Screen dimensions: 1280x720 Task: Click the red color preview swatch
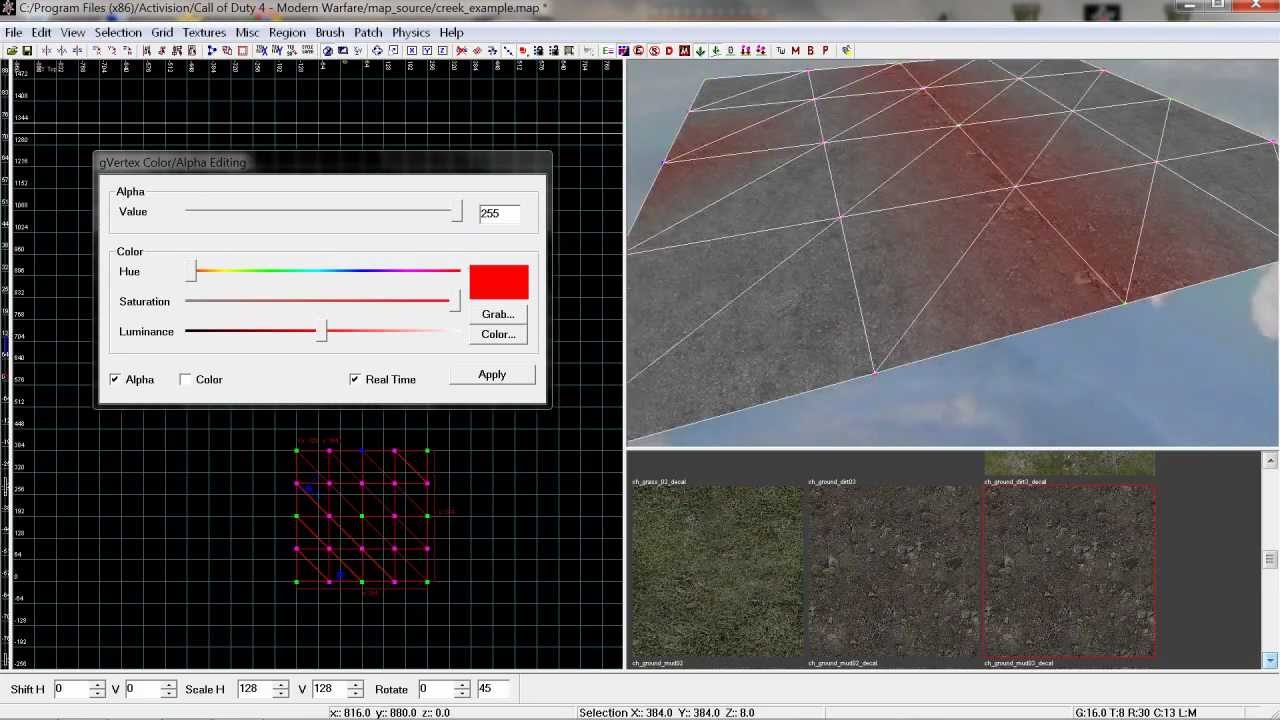click(x=499, y=282)
